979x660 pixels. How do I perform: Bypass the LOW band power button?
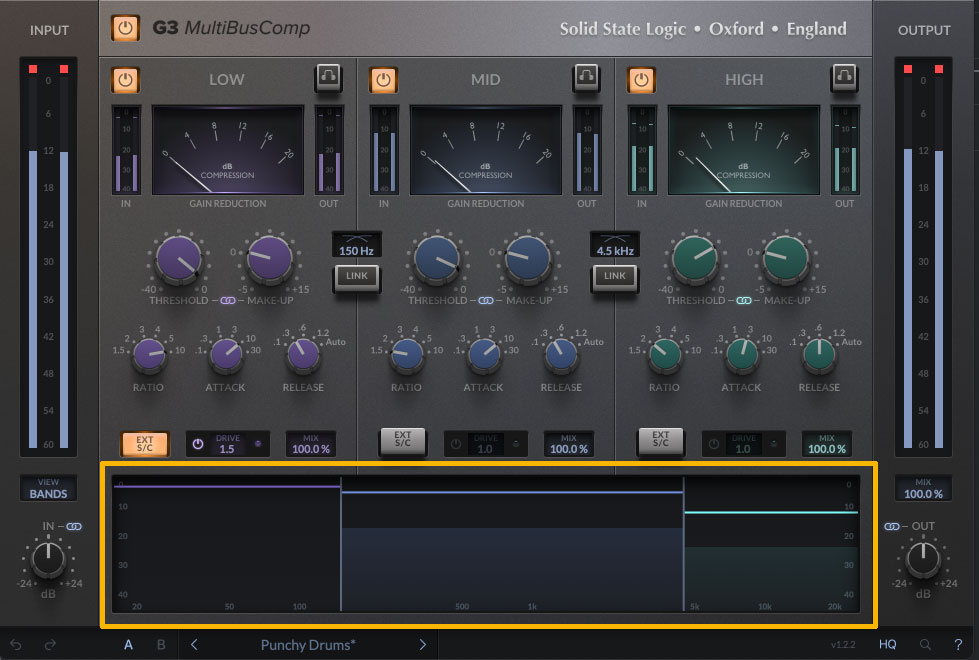tap(125, 79)
